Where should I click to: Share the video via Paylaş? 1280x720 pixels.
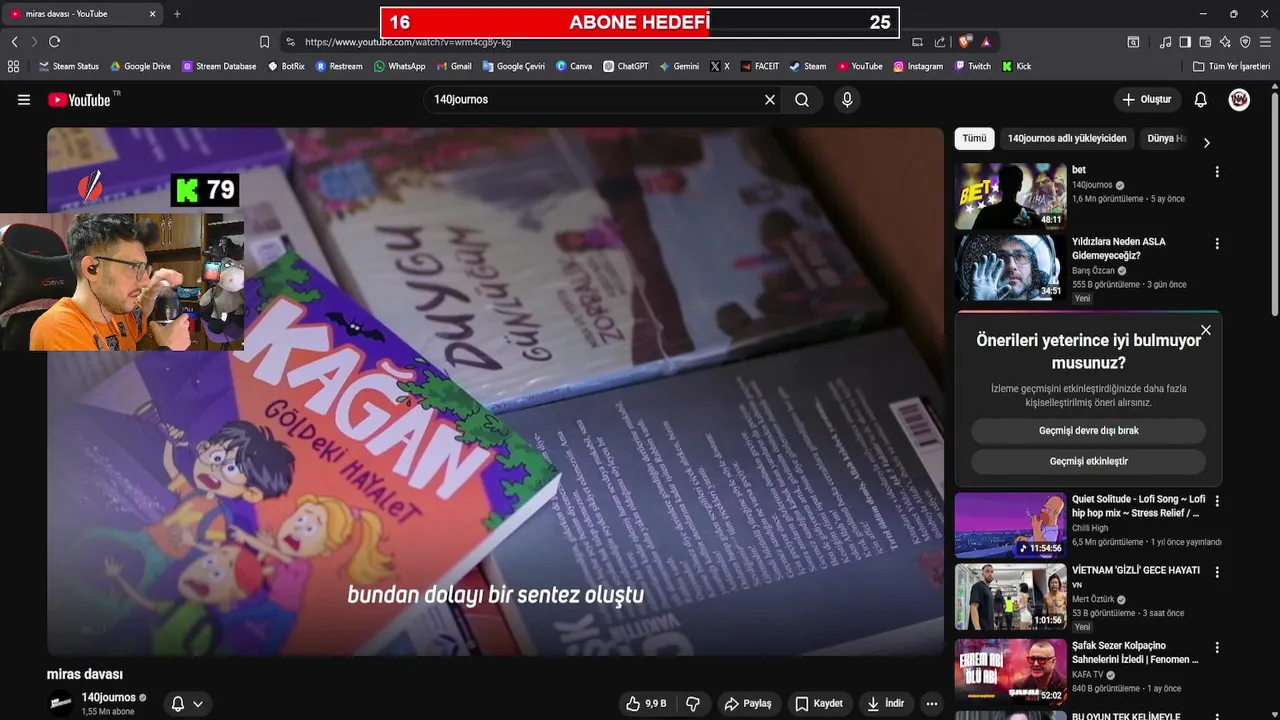click(748, 704)
